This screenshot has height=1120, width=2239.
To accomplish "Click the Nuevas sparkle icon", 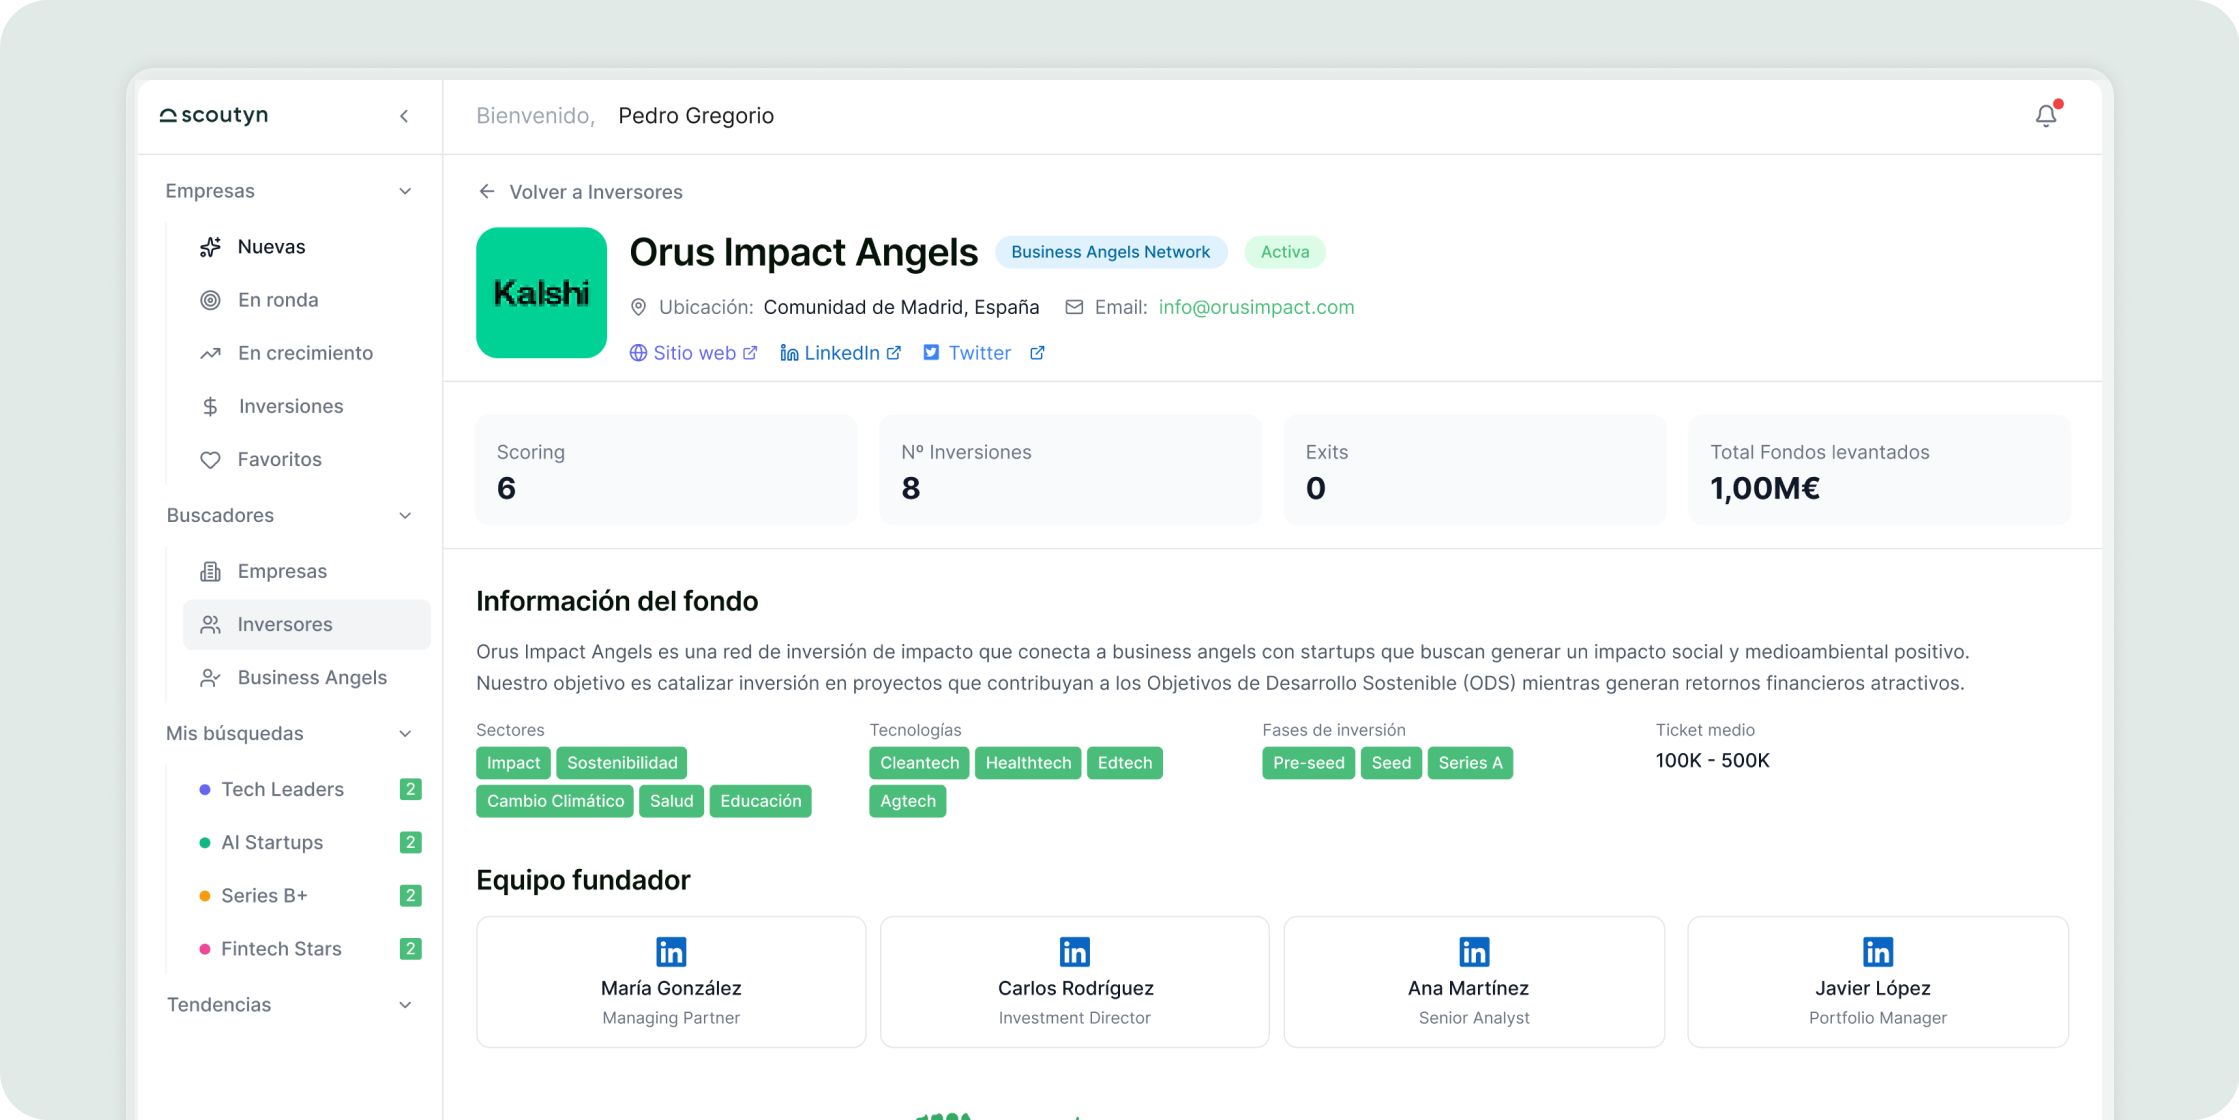I will [x=210, y=247].
